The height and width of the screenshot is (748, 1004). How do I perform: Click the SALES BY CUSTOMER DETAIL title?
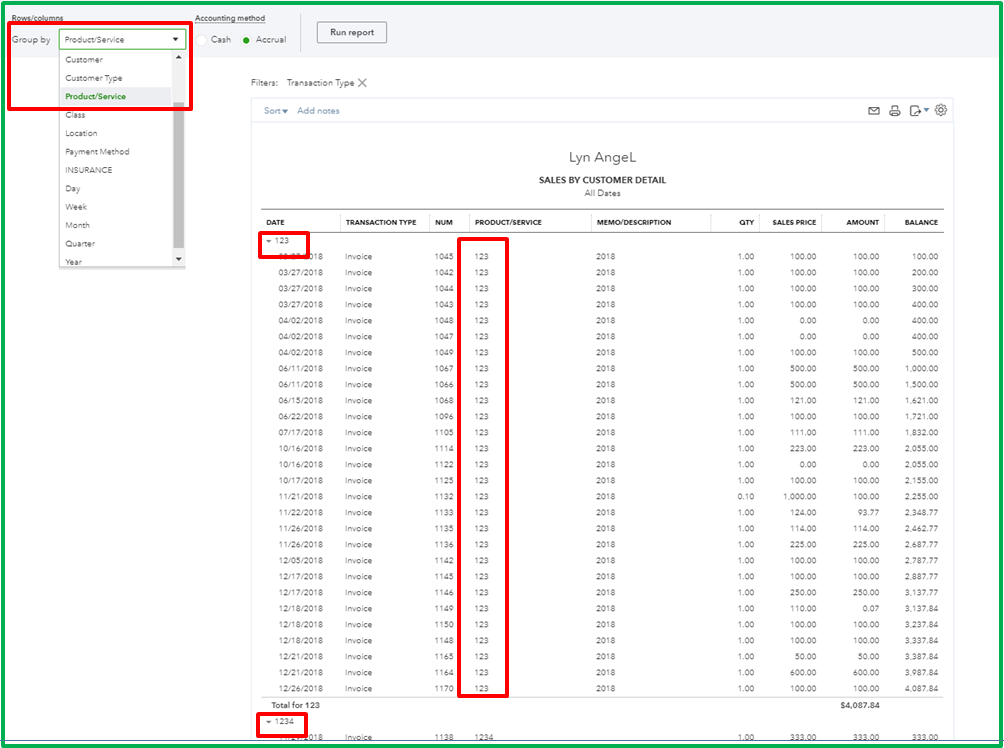(x=602, y=180)
